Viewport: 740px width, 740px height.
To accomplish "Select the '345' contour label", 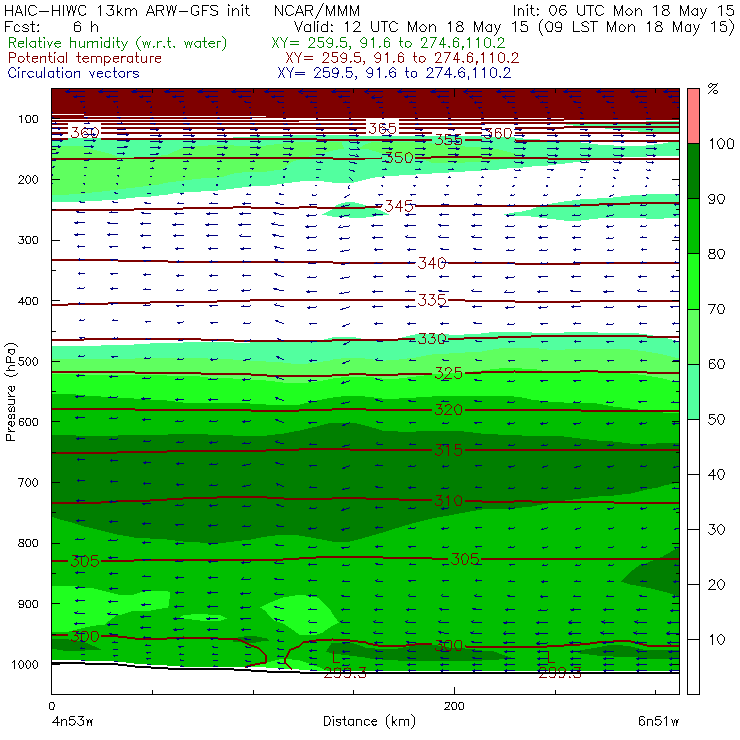I will tap(399, 206).
